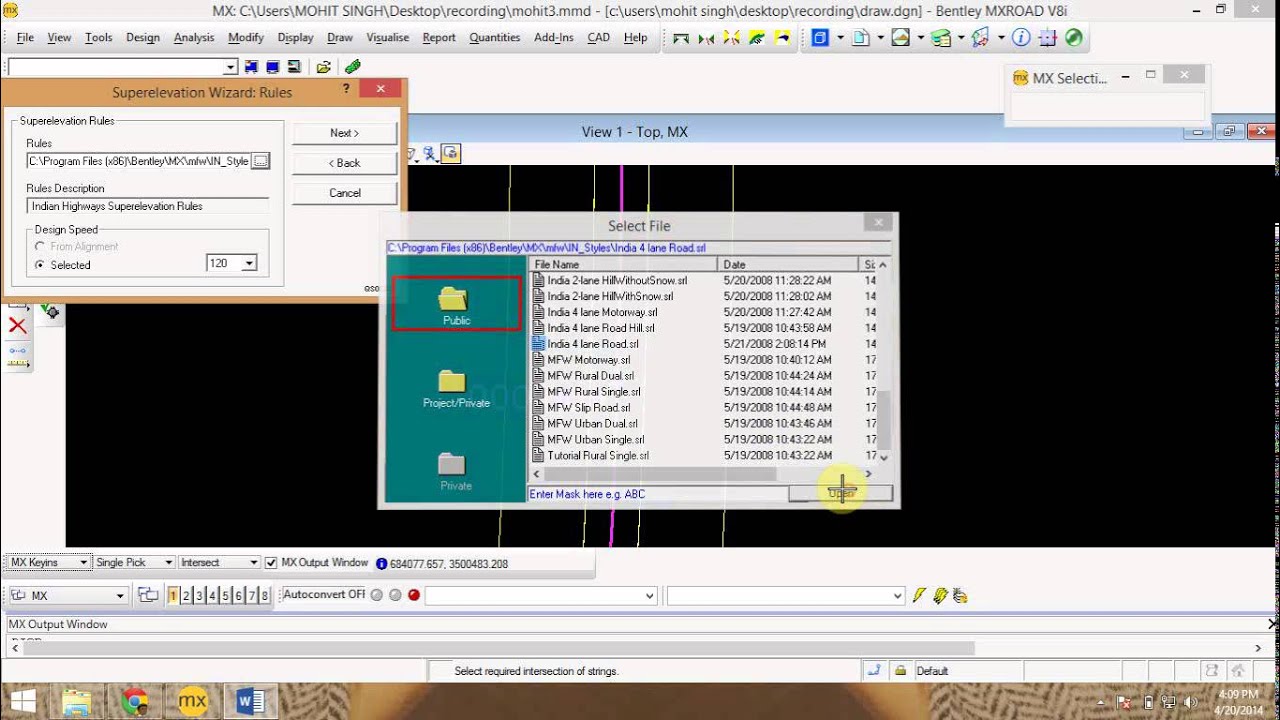Click the landscape picture toolbar icon
Viewport: 1280px width, 720px height.
point(900,38)
